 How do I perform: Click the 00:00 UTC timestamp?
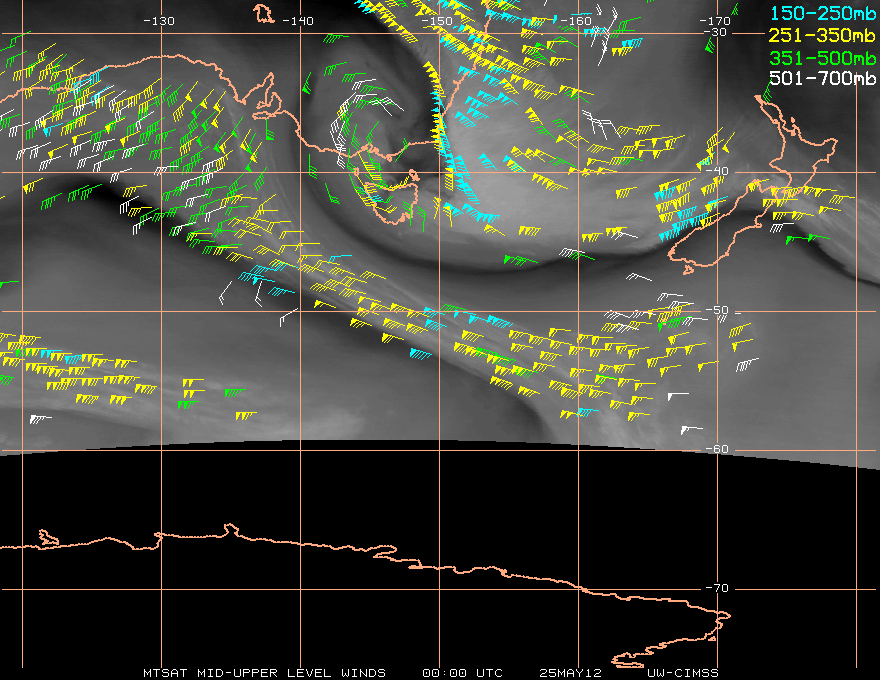[x=462, y=673]
